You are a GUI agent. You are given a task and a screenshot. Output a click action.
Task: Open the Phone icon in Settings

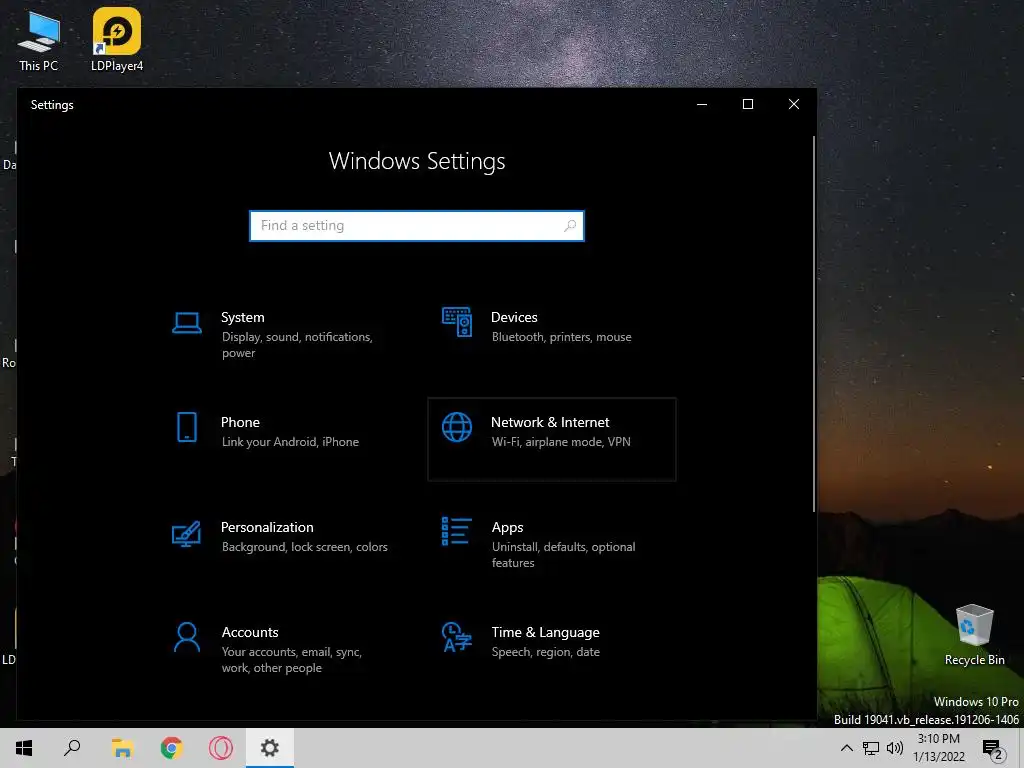[187, 427]
